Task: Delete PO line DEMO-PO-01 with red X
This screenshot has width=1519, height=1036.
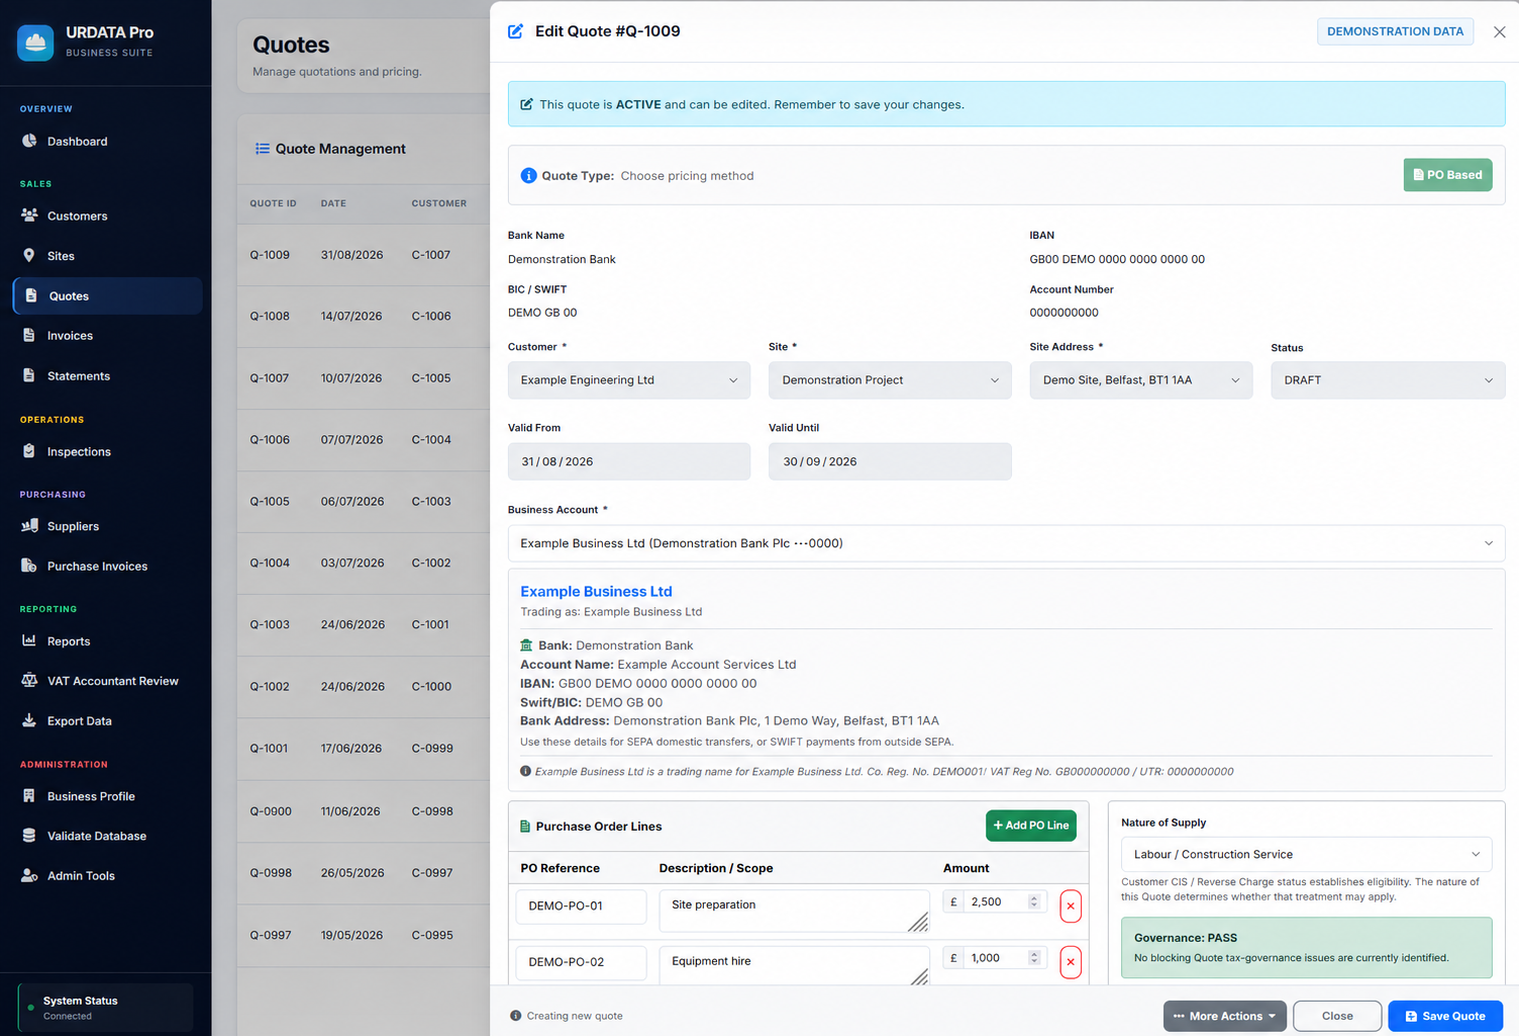Action: 1070,906
